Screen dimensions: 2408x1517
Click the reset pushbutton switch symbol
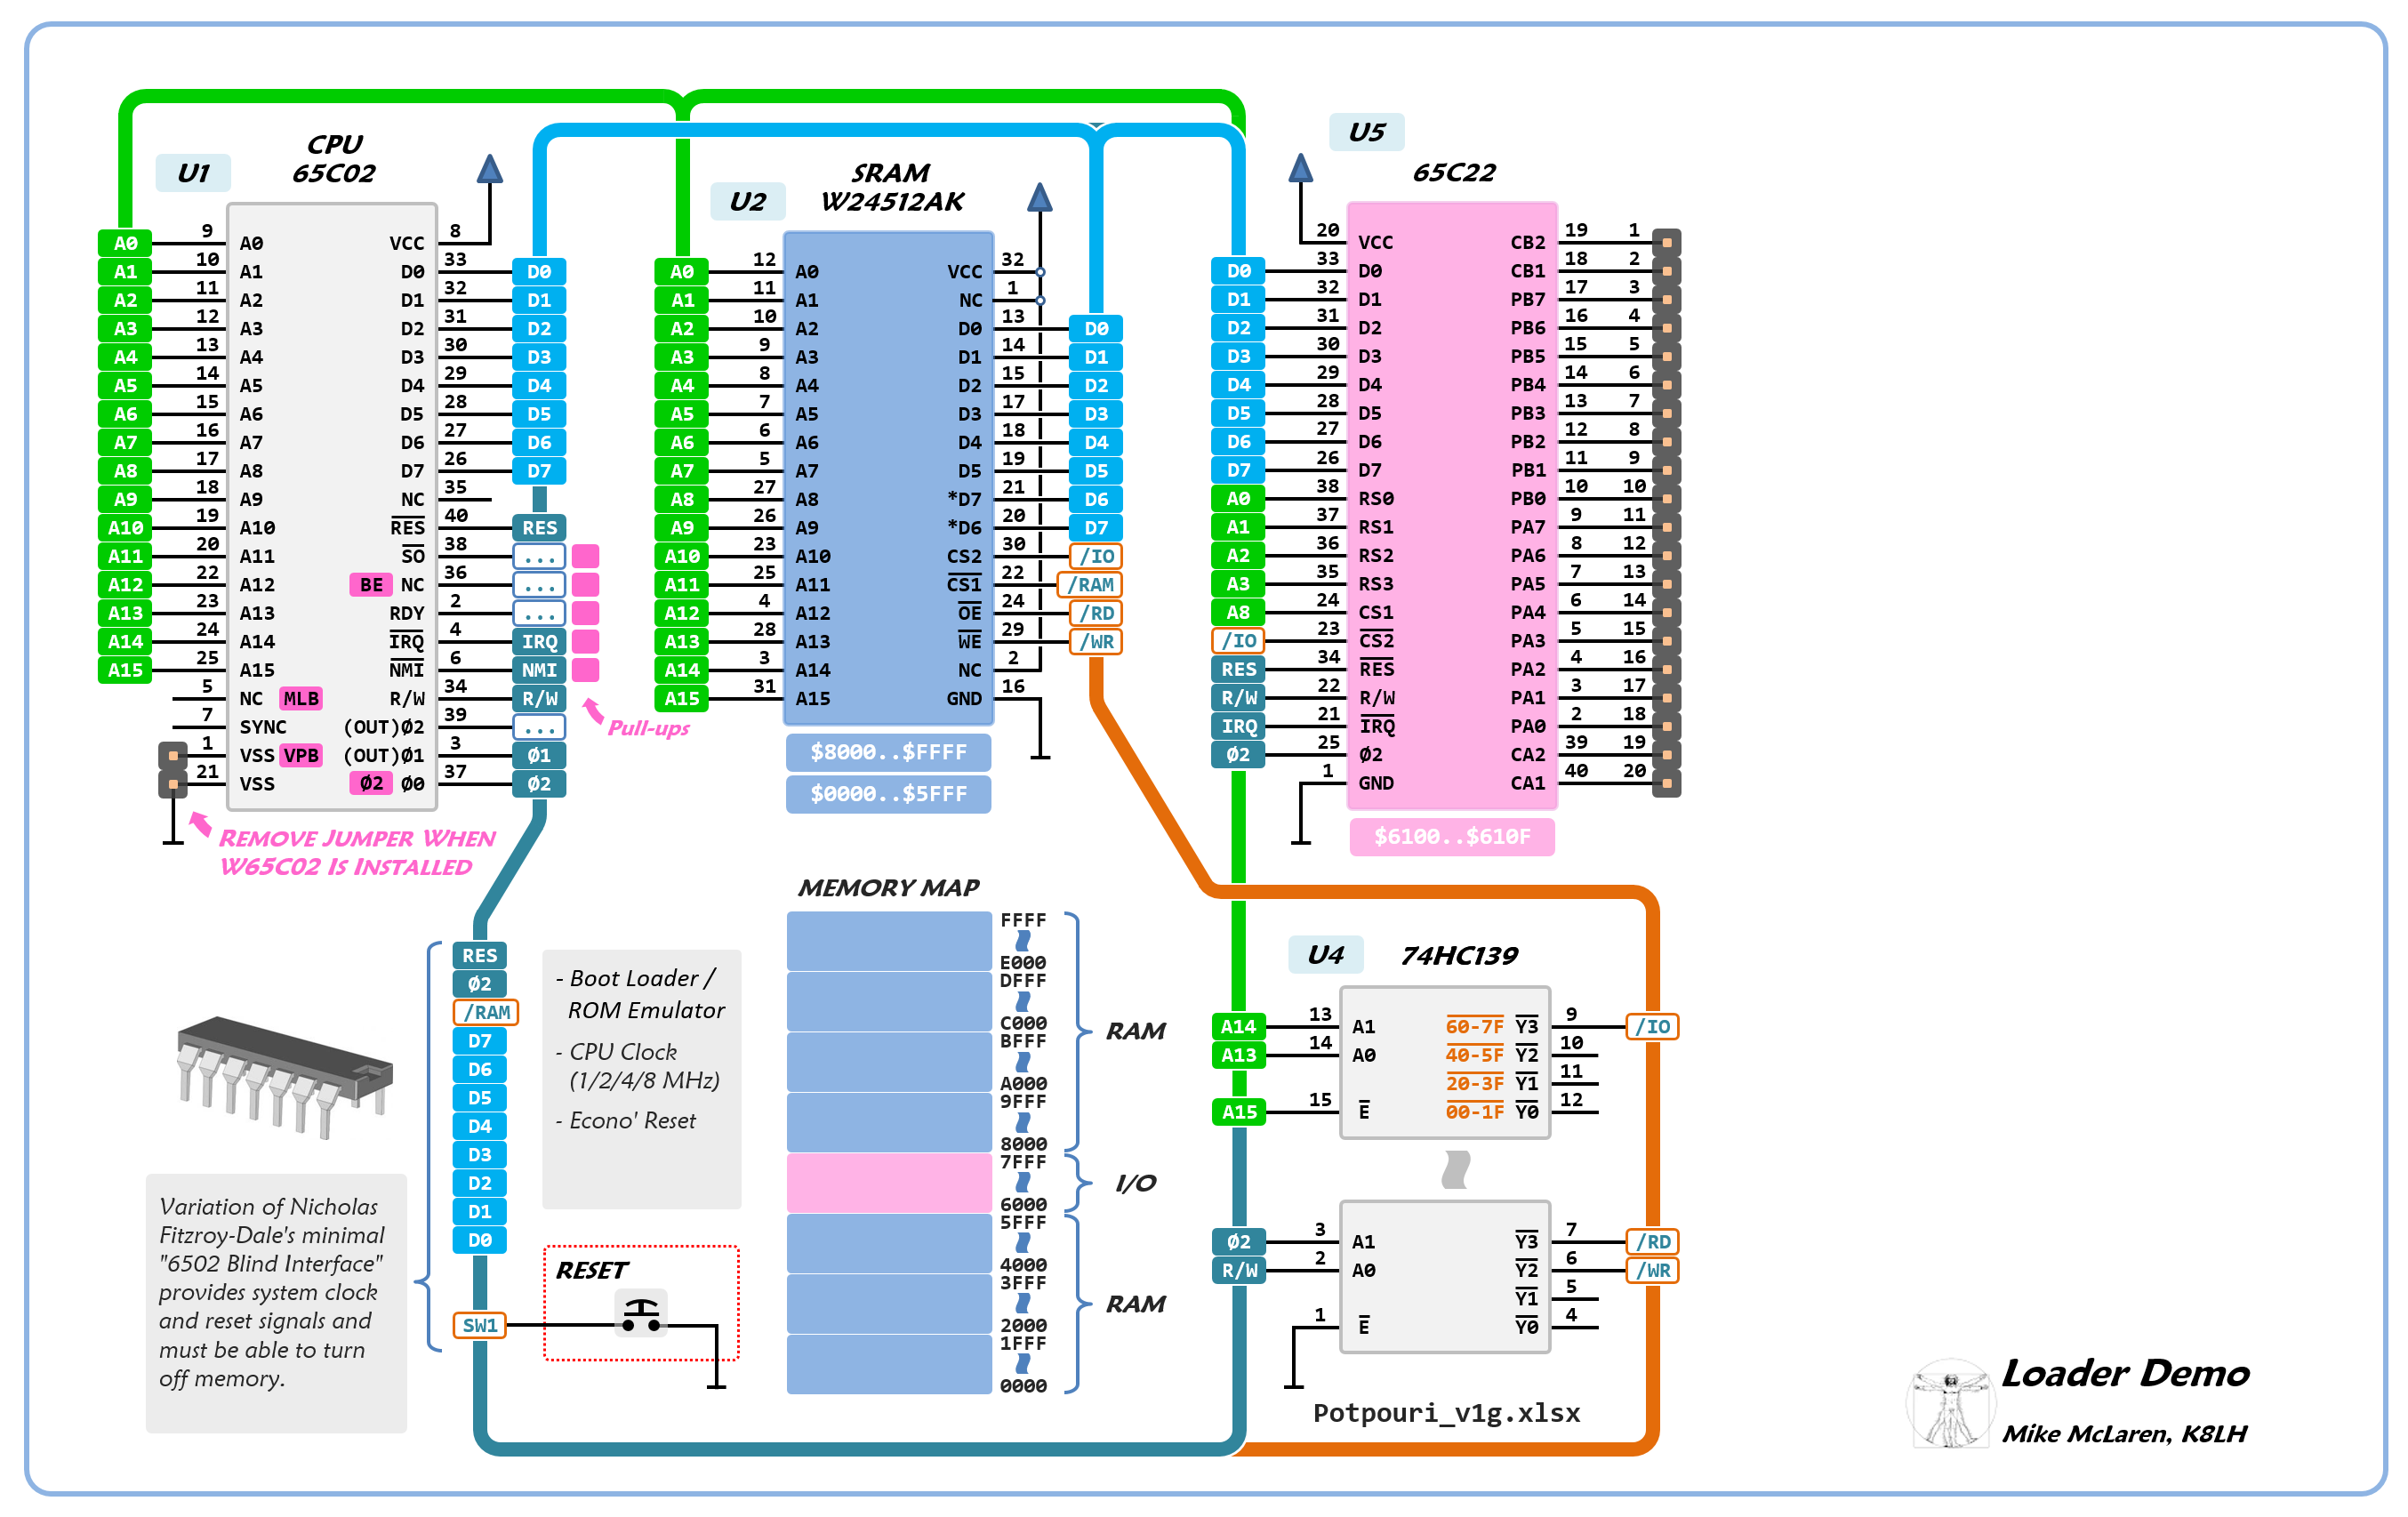[641, 1314]
